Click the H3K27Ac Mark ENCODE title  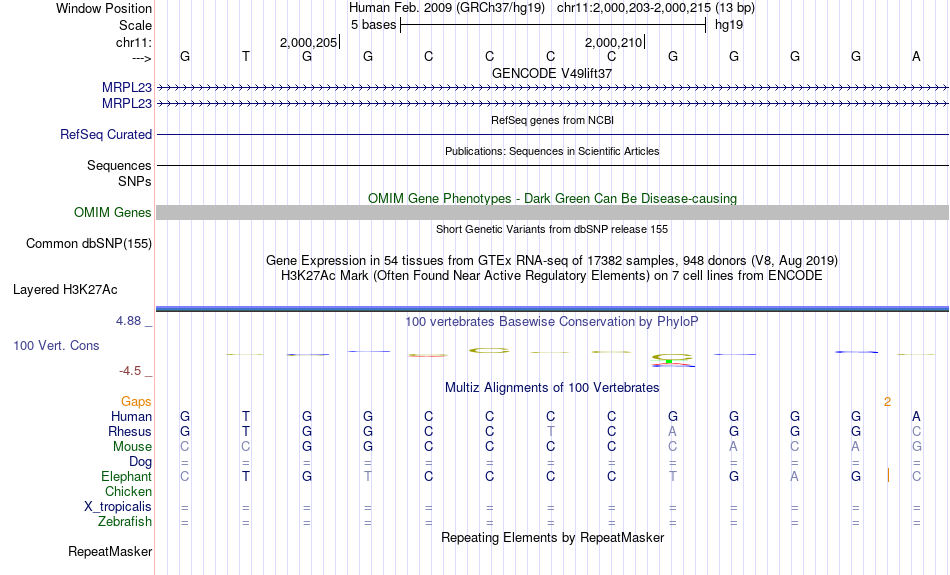coord(552,276)
